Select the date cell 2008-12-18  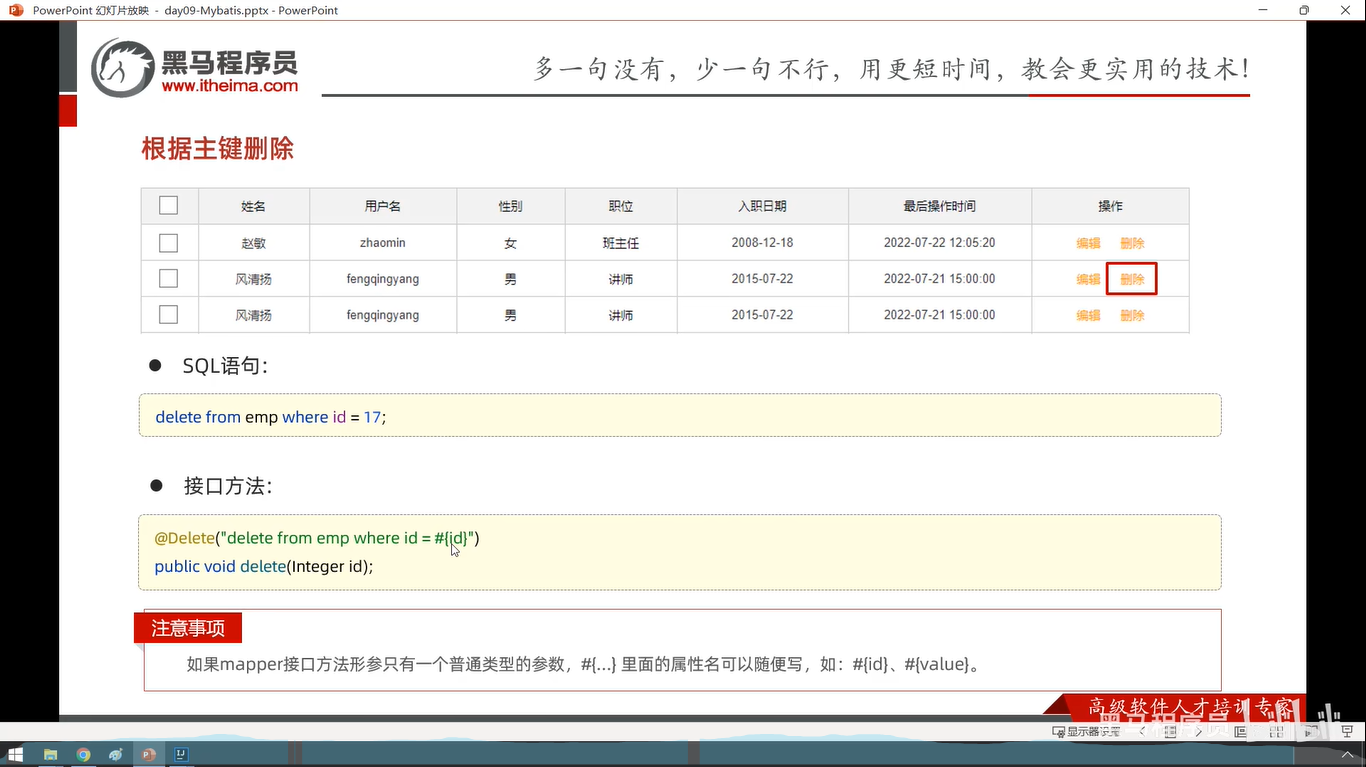pos(762,243)
